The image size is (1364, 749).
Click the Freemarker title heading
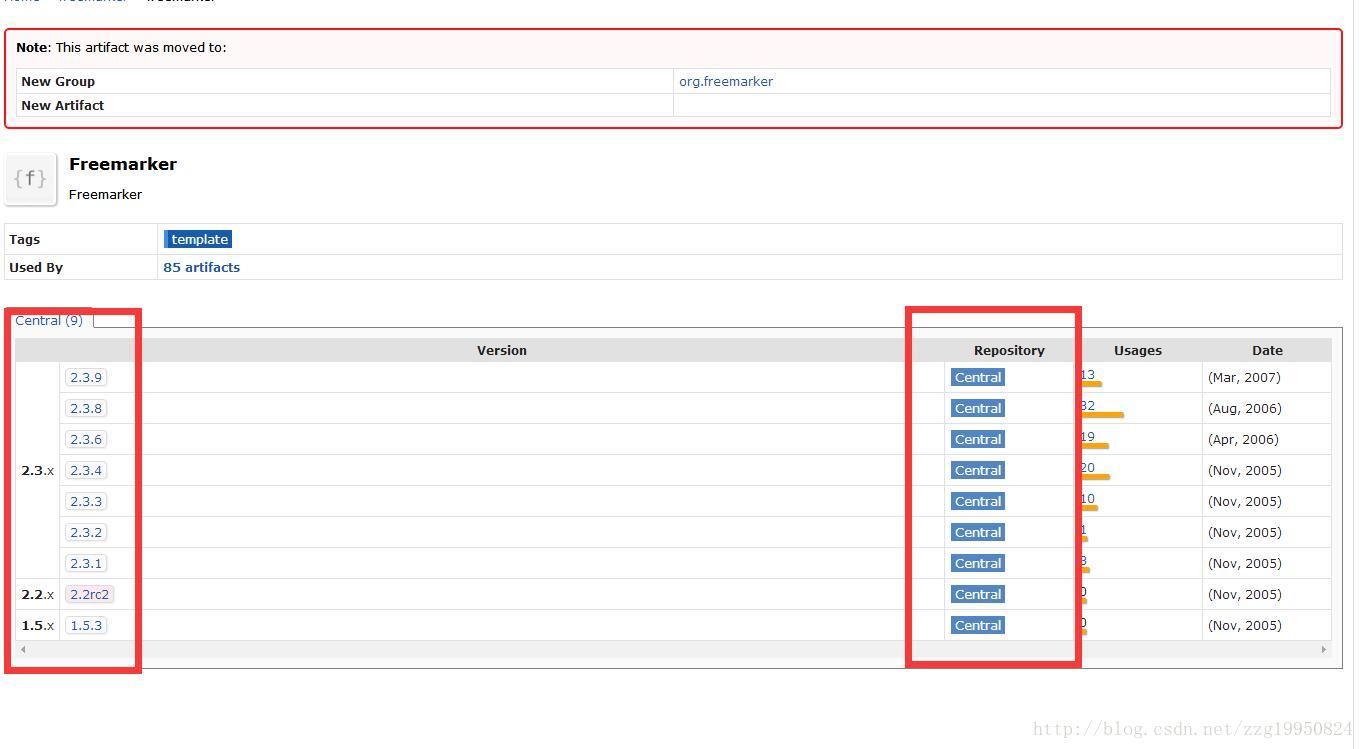(x=123, y=164)
